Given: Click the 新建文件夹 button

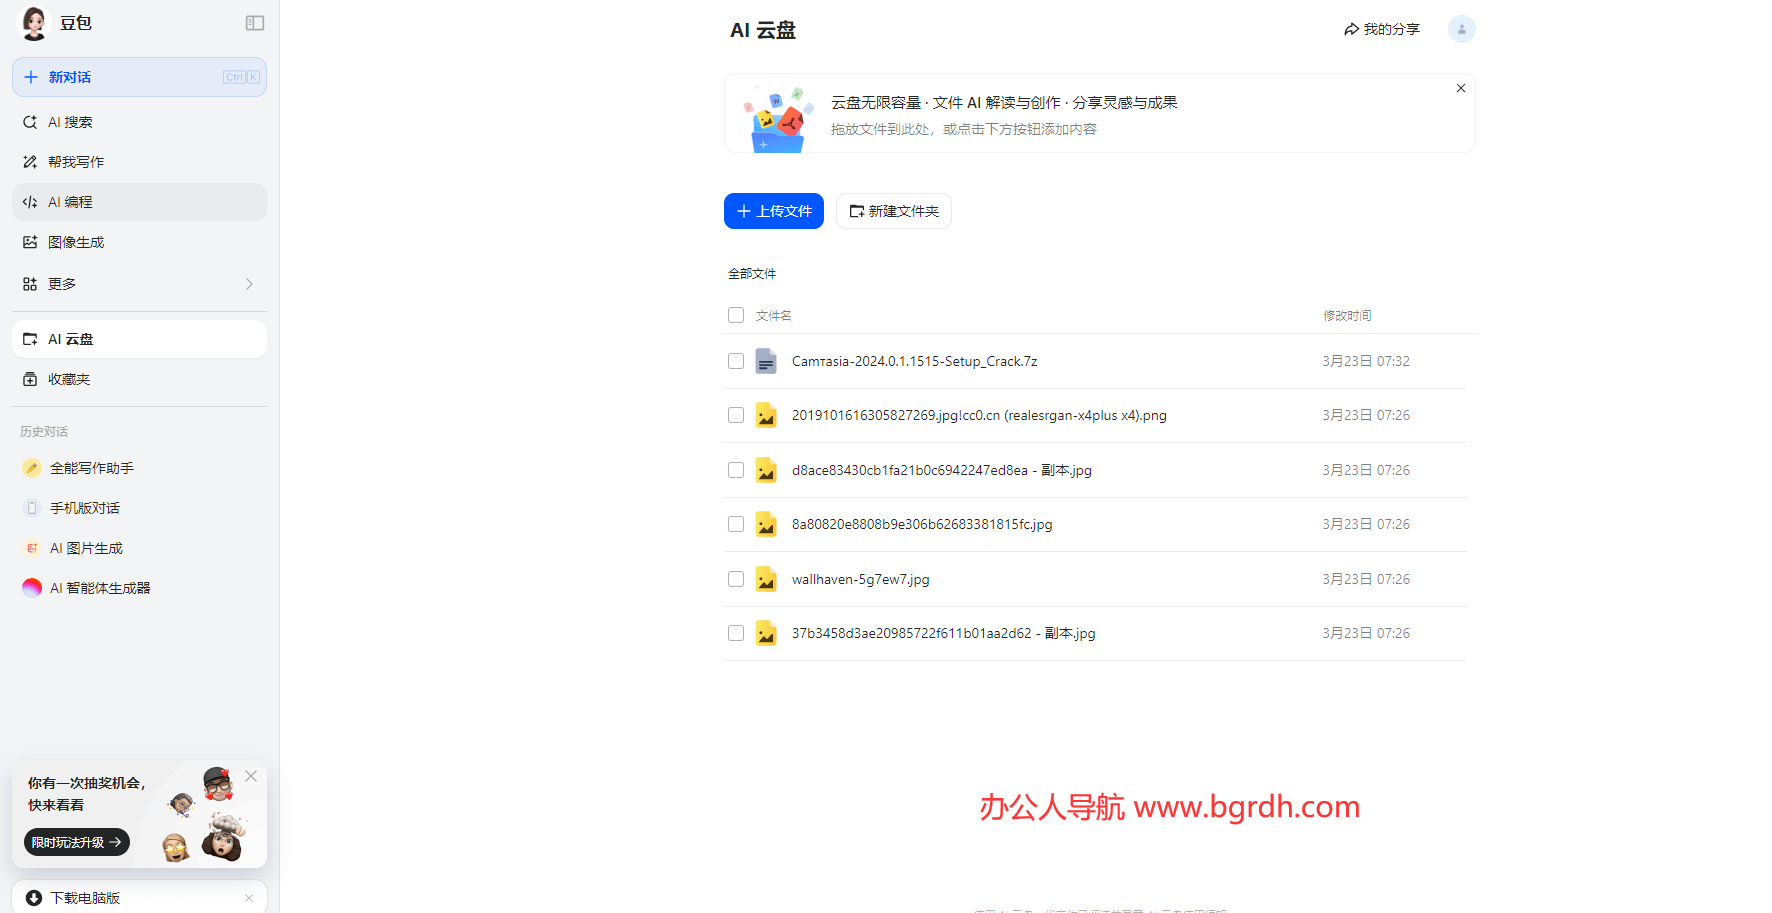Looking at the screenshot, I should 894,211.
